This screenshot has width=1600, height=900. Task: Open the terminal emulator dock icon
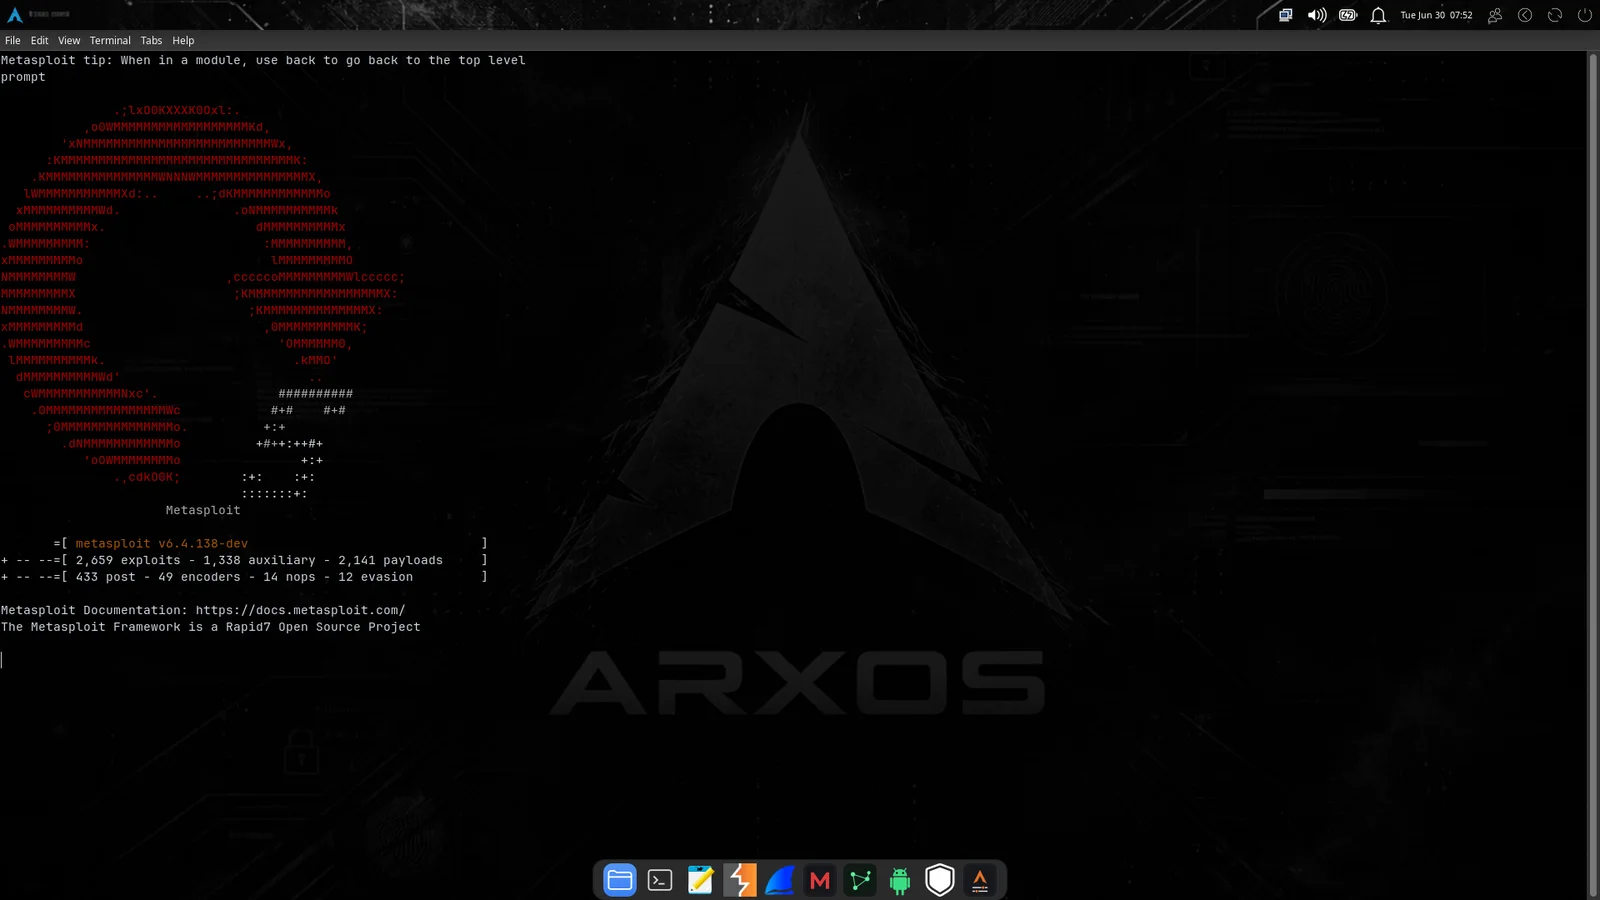pos(660,880)
